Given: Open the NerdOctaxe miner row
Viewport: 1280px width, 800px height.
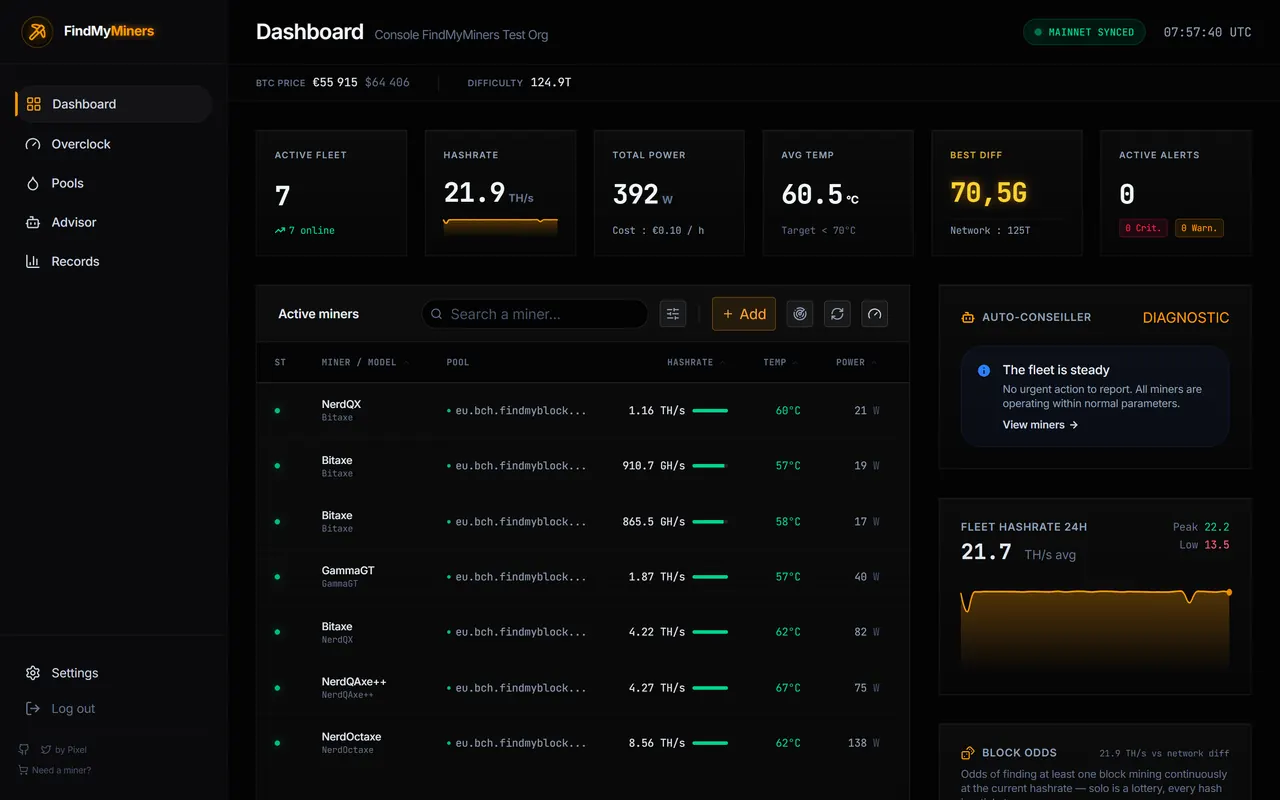Looking at the screenshot, I should click(x=582, y=743).
